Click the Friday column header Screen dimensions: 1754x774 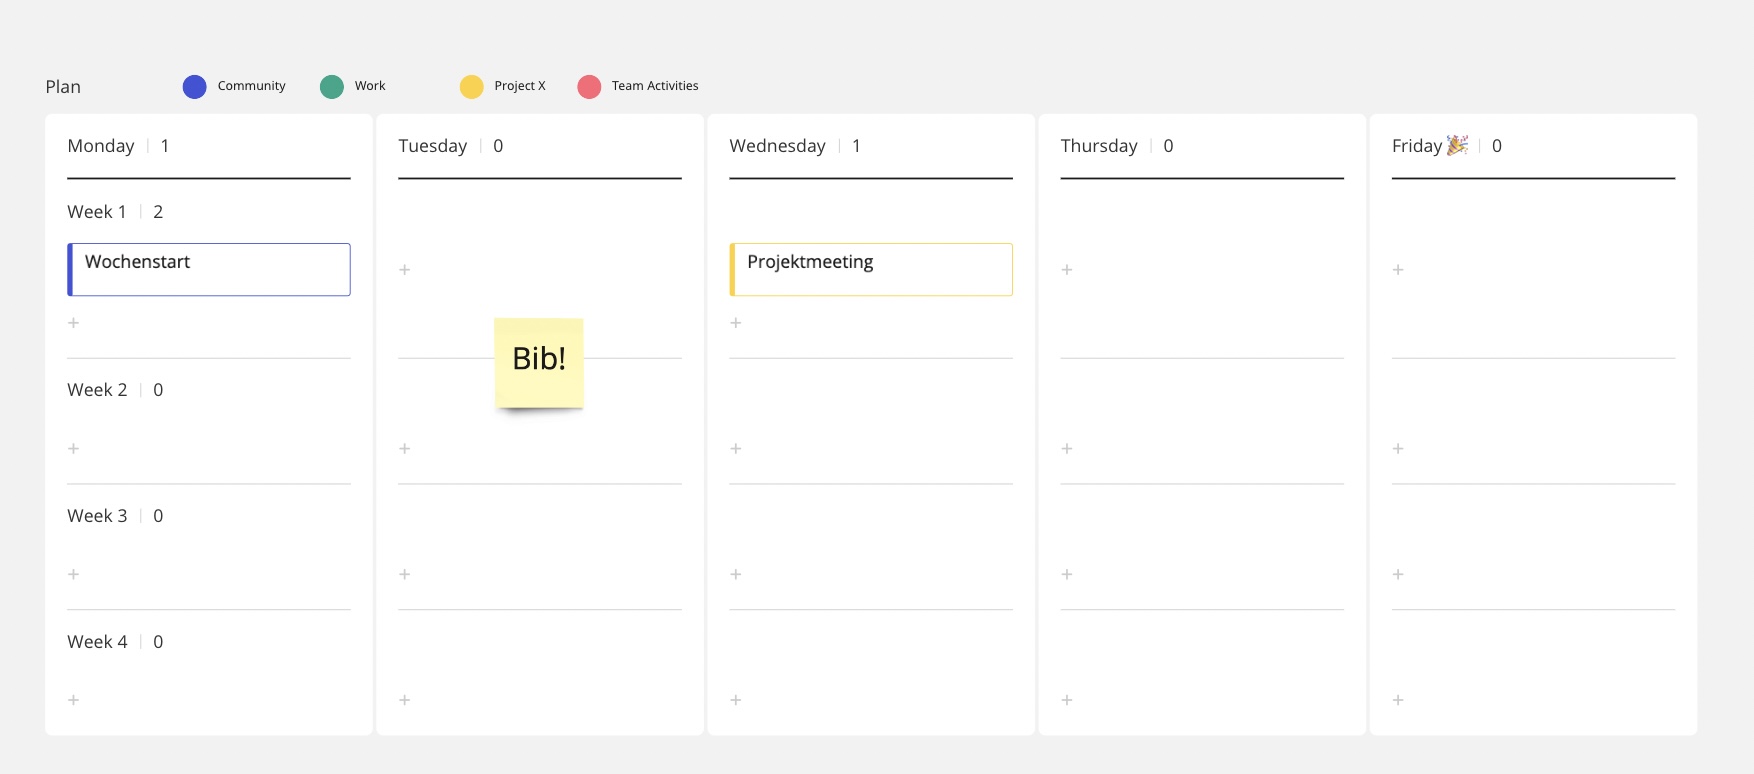tap(1417, 146)
